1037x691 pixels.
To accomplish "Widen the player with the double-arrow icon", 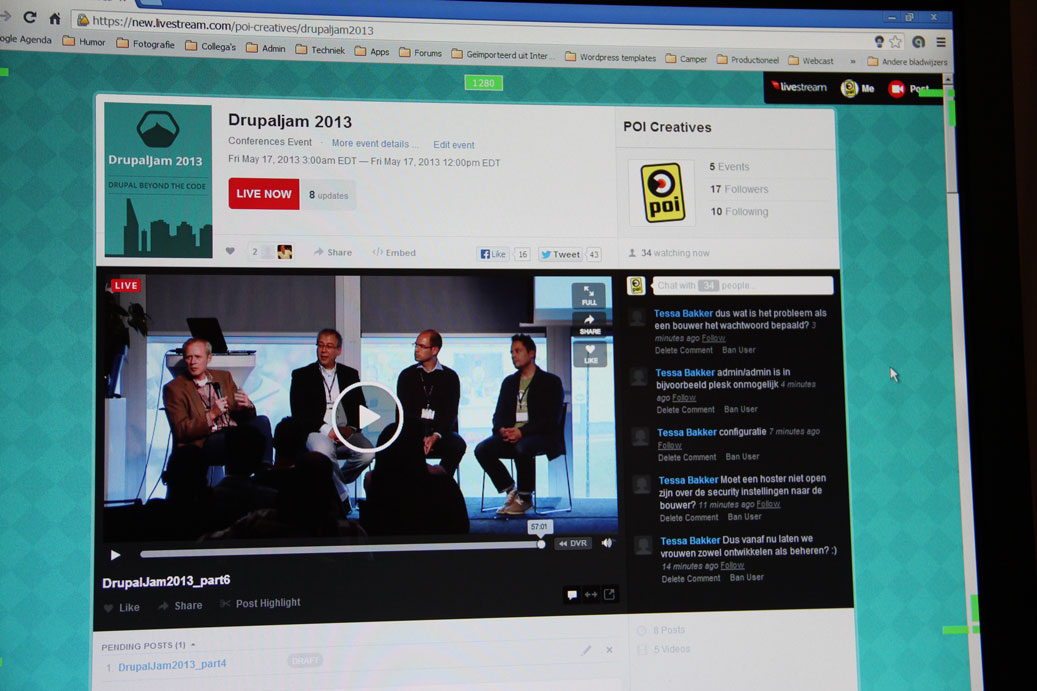I will pos(591,594).
